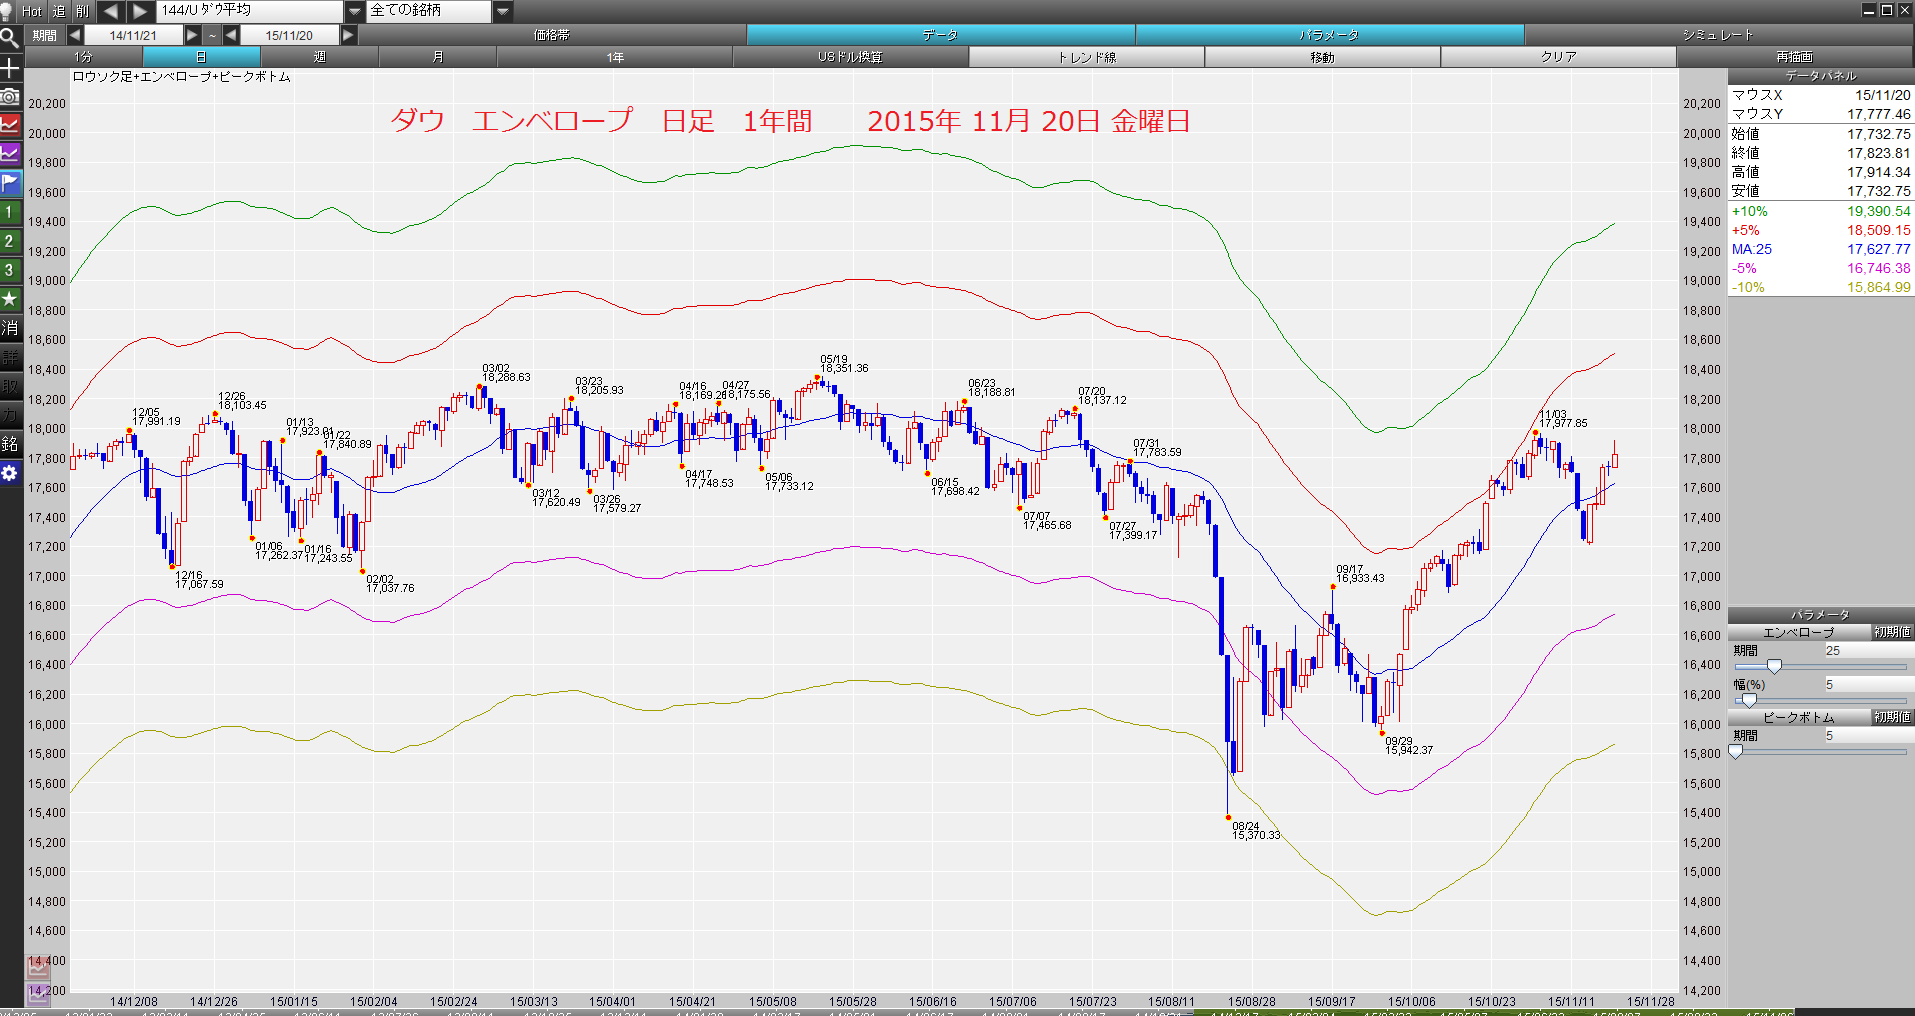The height and width of the screenshot is (1016, 1915).
Task: Click the 力 button in sidebar
Action: tap(10, 415)
